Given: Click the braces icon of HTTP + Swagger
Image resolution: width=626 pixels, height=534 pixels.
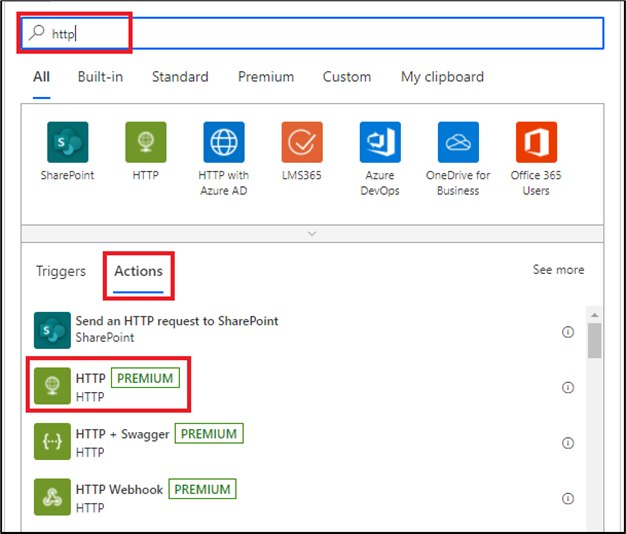Looking at the screenshot, I should pos(52,441).
